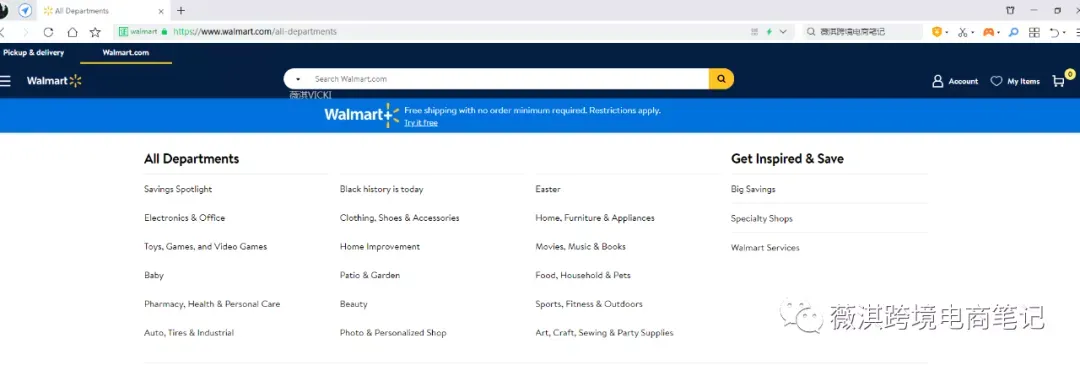Open the Walmart Services link
1080x365 pixels.
pyautogui.click(x=765, y=248)
